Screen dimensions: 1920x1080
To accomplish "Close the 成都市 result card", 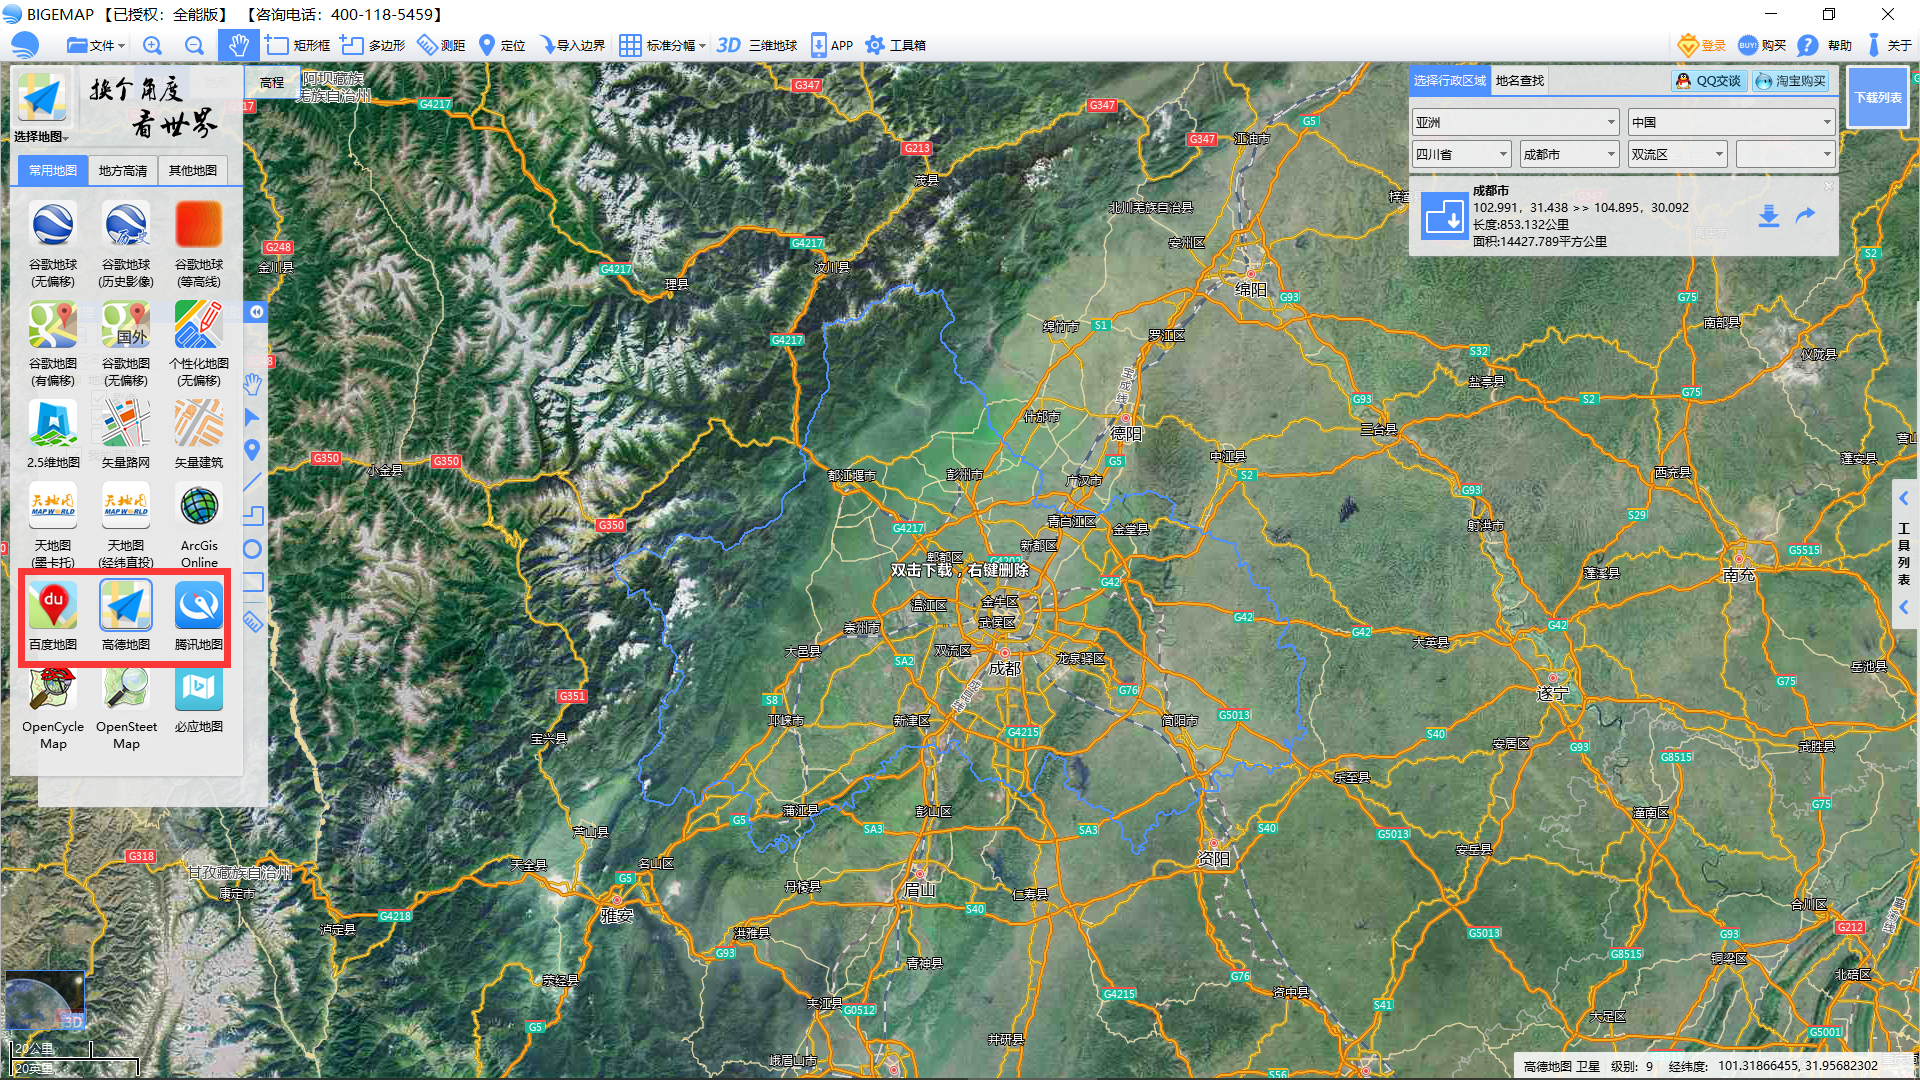I will tap(1828, 187).
